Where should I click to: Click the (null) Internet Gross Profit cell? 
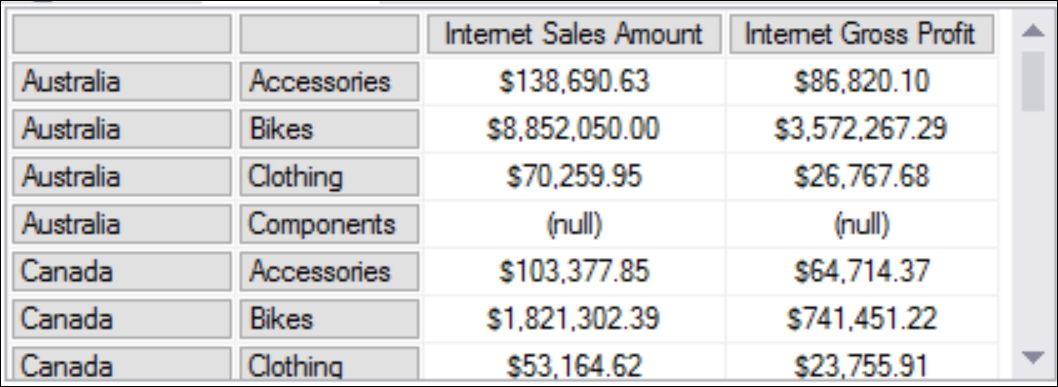pyautogui.click(x=862, y=224)
